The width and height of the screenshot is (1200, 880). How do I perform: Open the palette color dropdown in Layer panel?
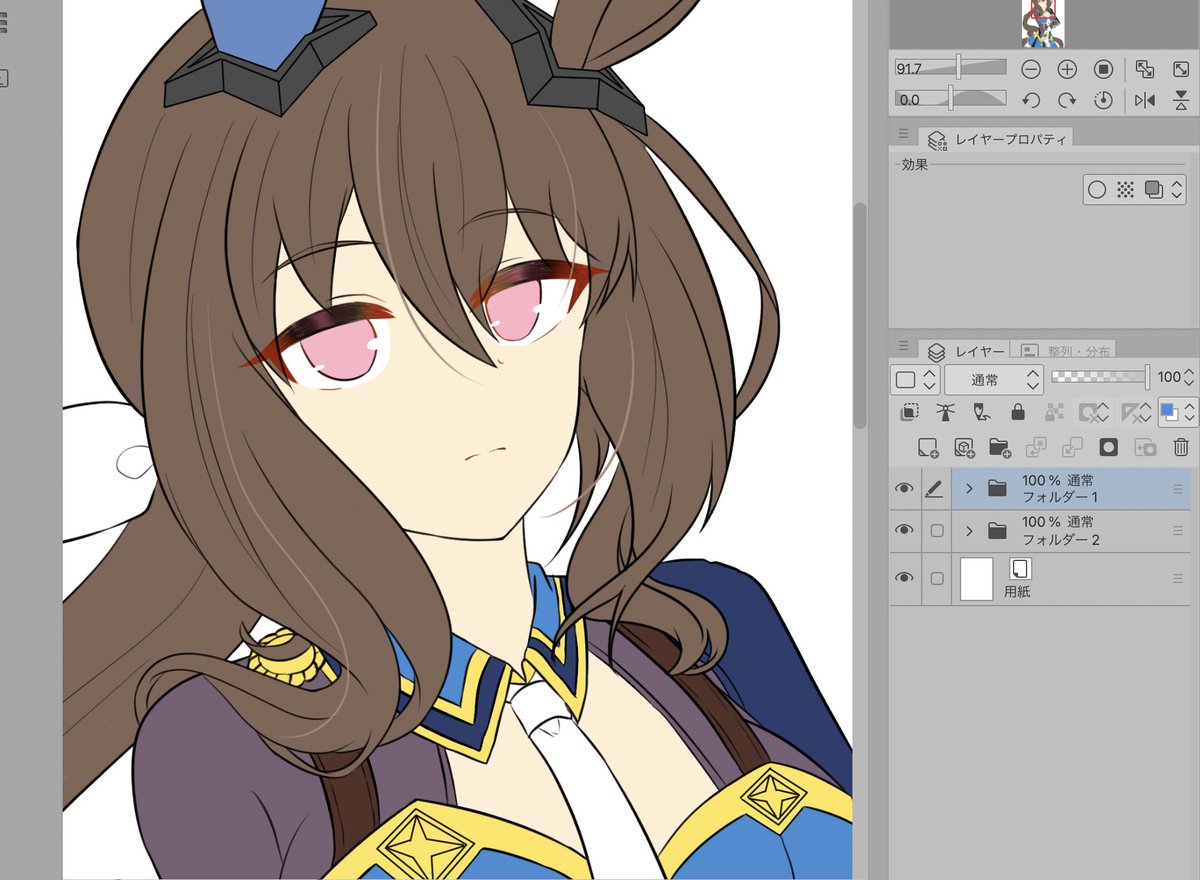tap(915, 379)
